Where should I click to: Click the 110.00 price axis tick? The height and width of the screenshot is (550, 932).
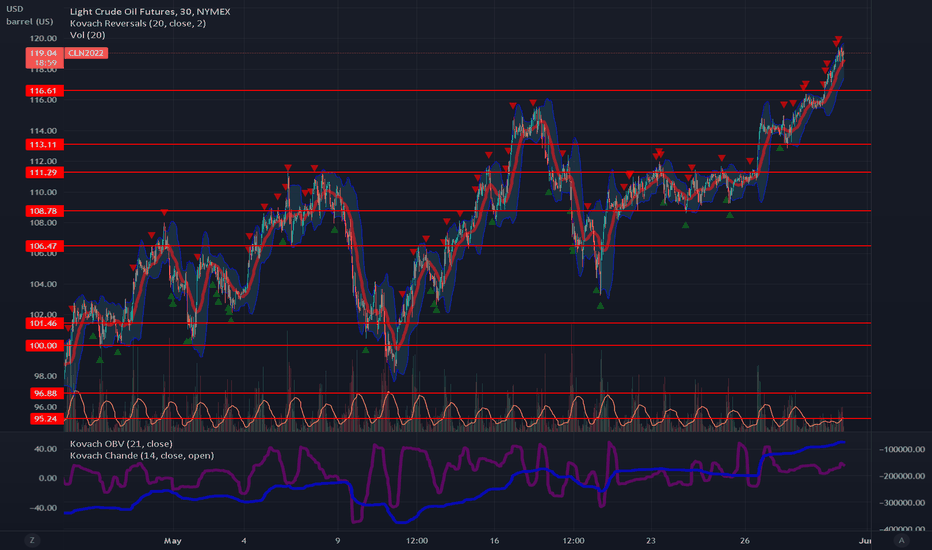click(43, 192)
